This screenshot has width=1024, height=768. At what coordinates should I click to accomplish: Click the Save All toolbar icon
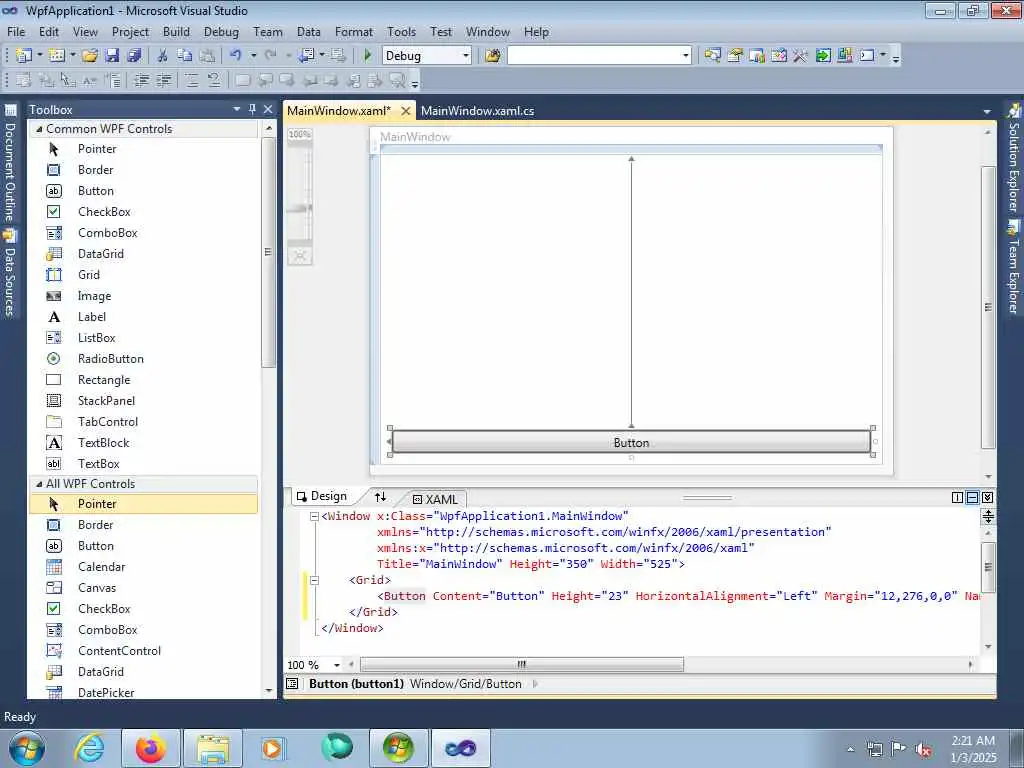(135, 56)
